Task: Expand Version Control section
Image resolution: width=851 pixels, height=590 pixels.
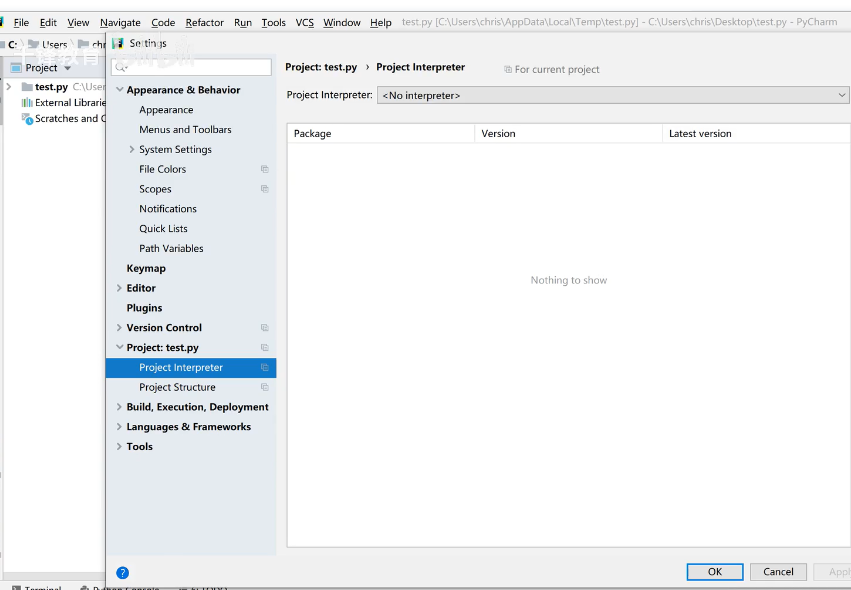Action: [x=119, y=327]
